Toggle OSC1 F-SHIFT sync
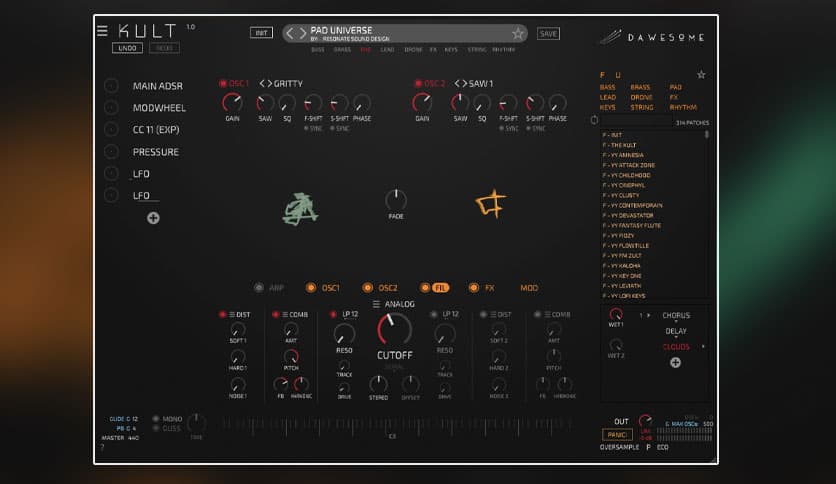The image size is (836, 484). click(x=307, y=128)
